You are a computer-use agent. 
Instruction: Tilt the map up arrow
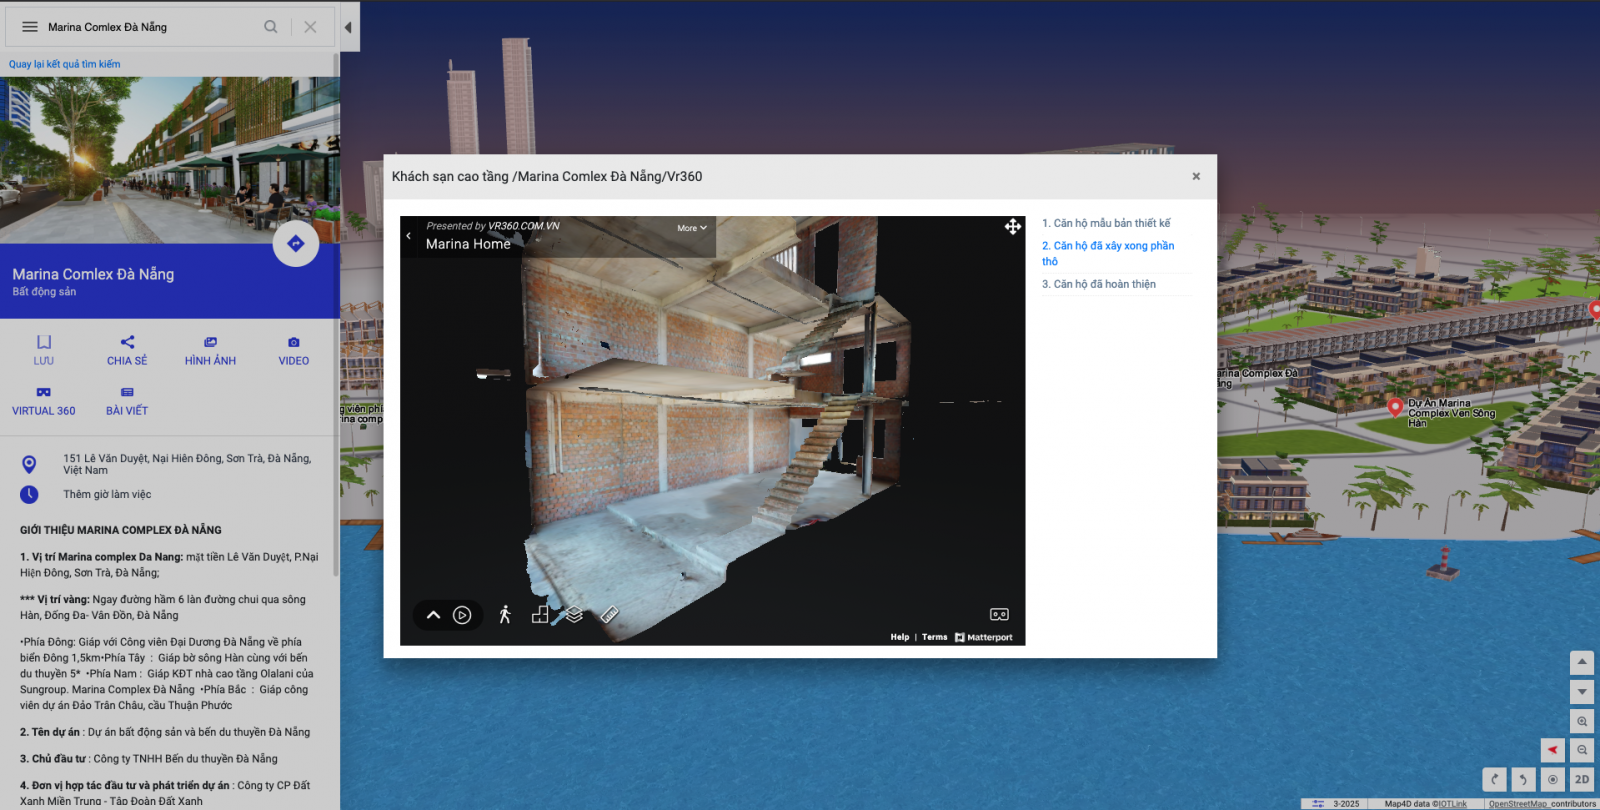click(x=1582, y=662)
